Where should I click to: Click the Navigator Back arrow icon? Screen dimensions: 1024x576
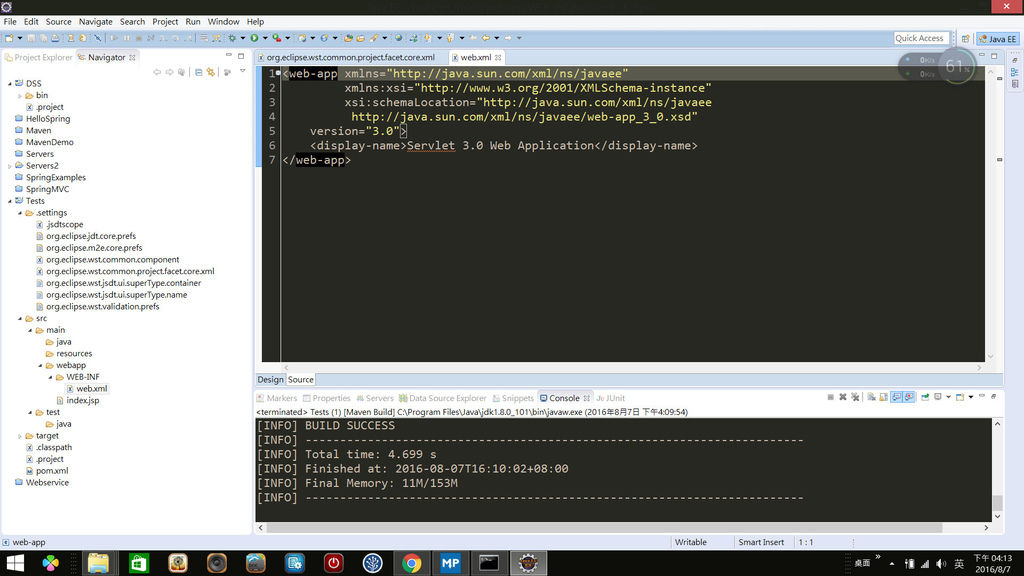click(157, 72)
